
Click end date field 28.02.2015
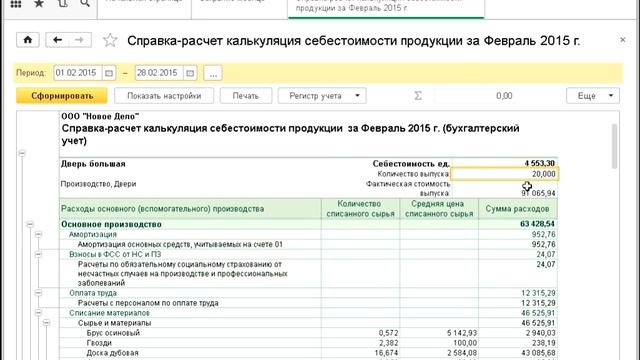(159, 73)
